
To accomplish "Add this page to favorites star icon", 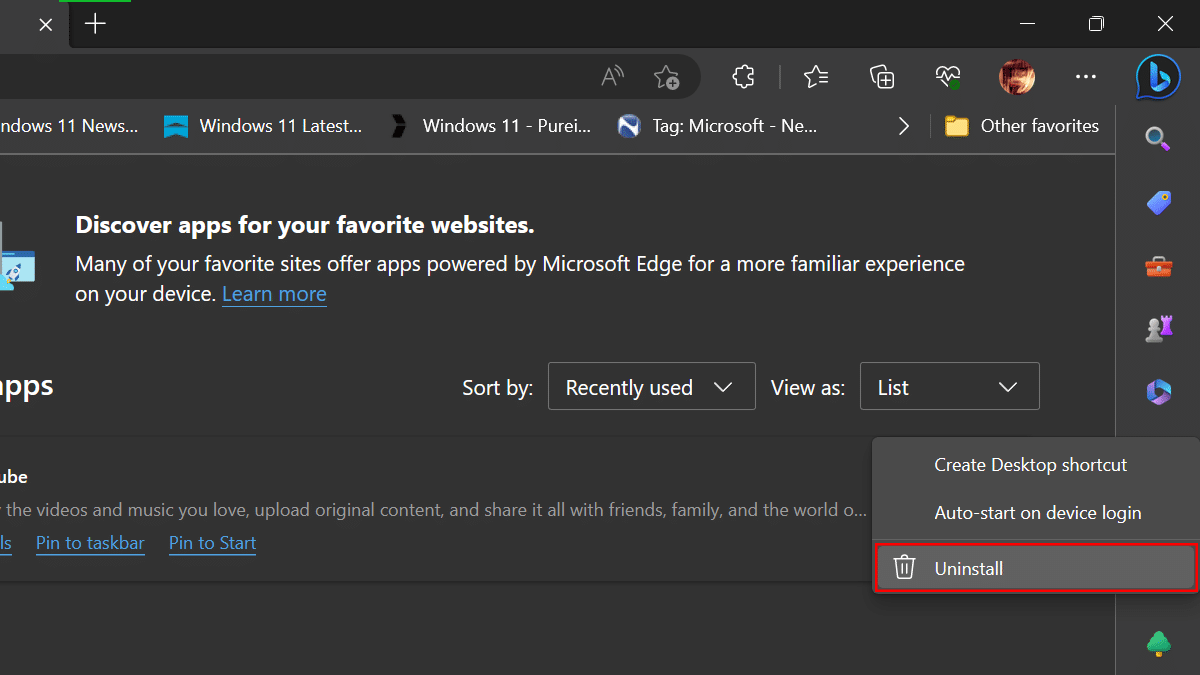I will tap(666, 77).
